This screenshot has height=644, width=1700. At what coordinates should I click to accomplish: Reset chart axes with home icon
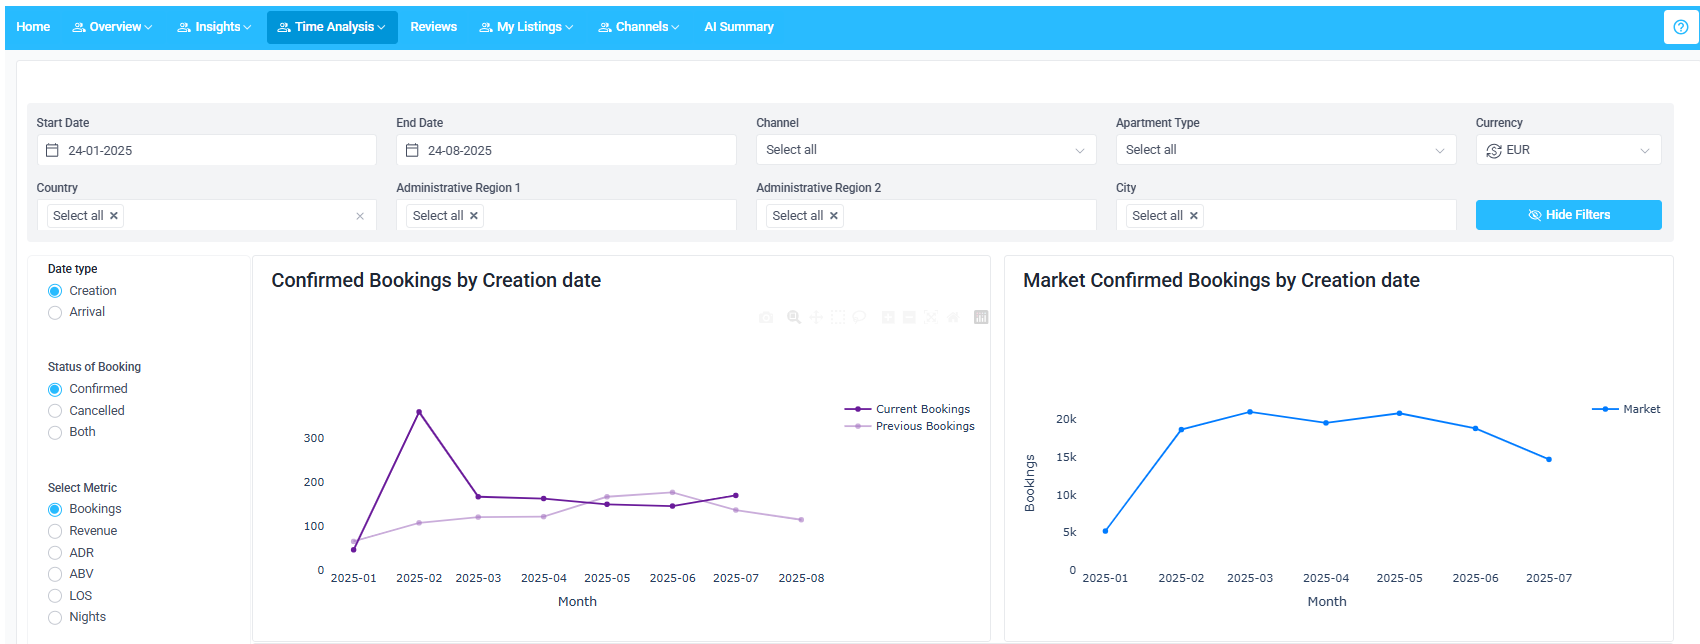coord(953,317)
